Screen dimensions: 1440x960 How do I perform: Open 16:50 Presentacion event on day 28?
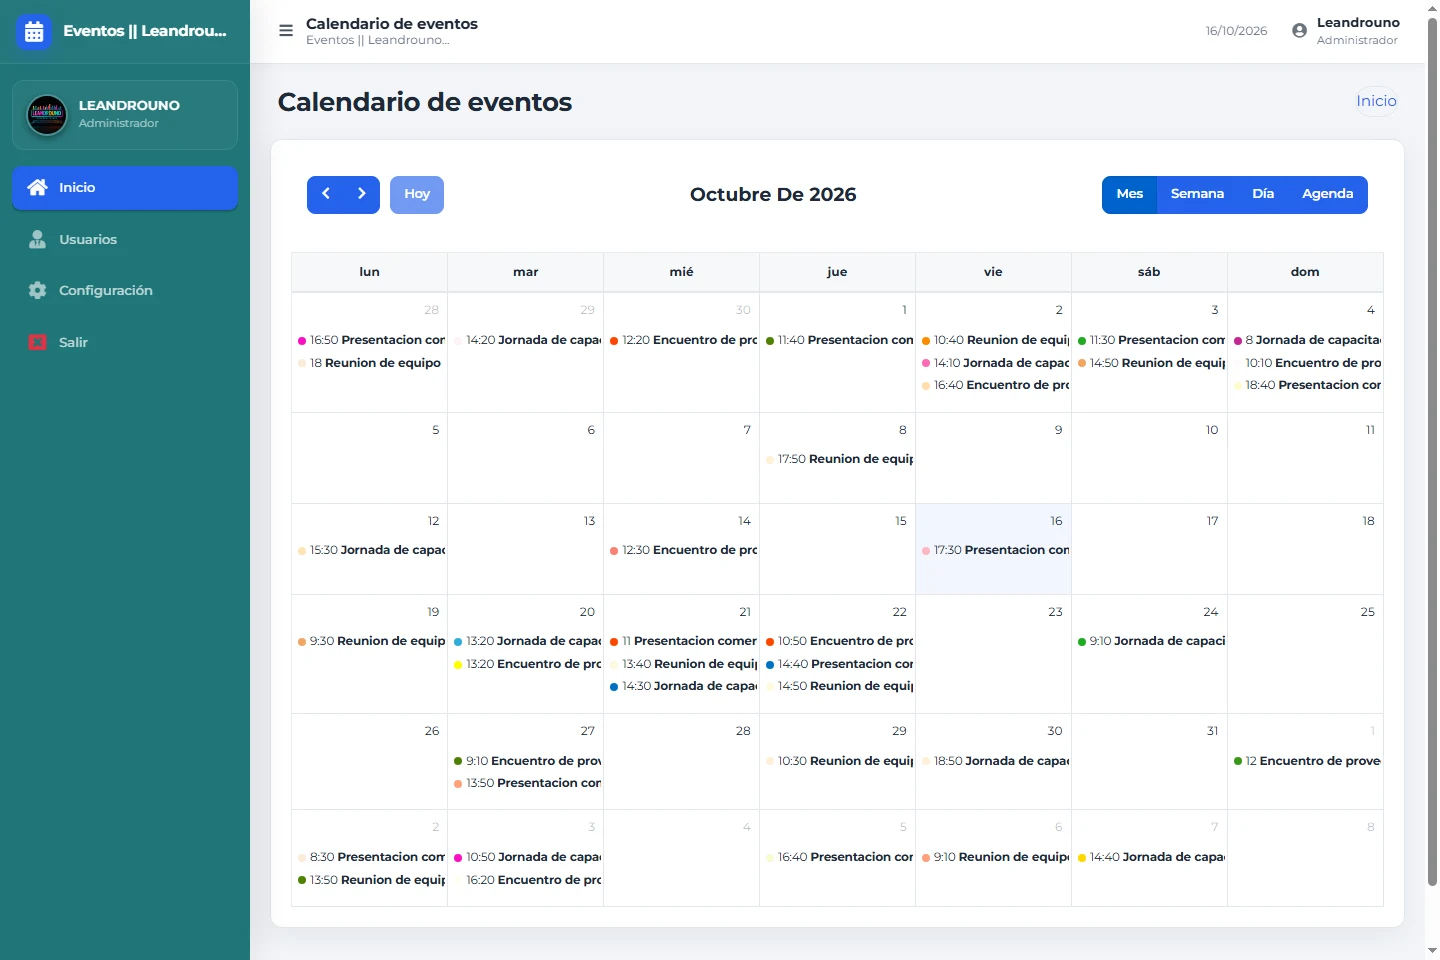click(370, 340)
